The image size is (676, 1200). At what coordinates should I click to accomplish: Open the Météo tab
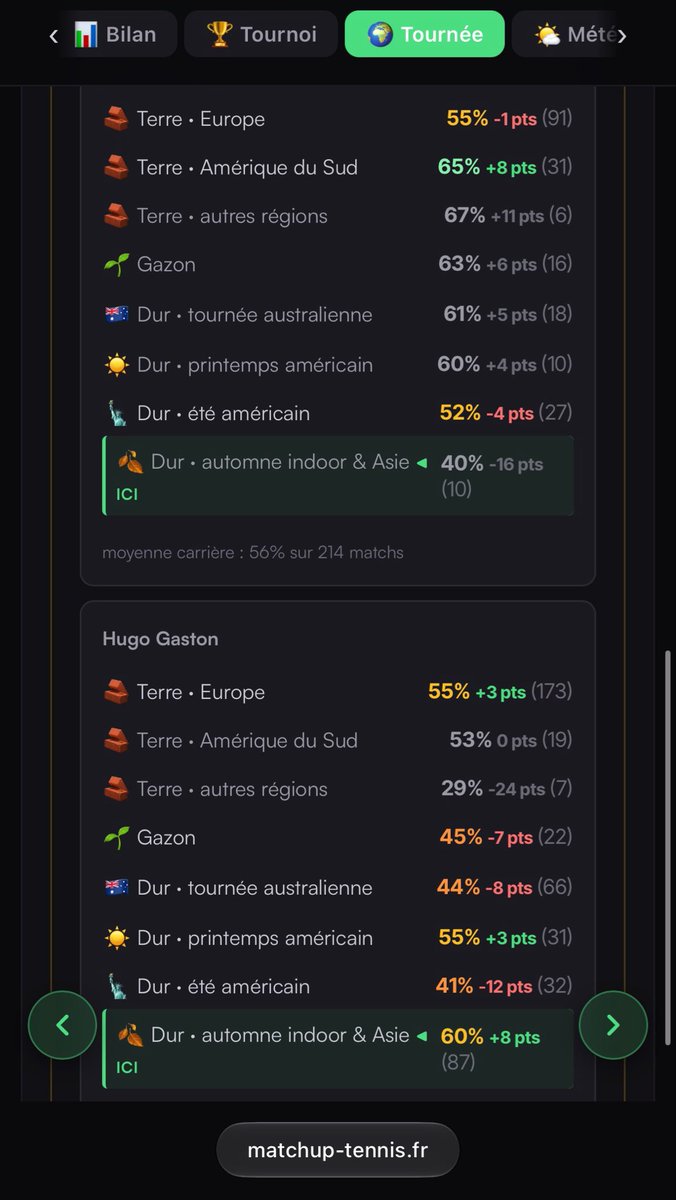point(565,34)
